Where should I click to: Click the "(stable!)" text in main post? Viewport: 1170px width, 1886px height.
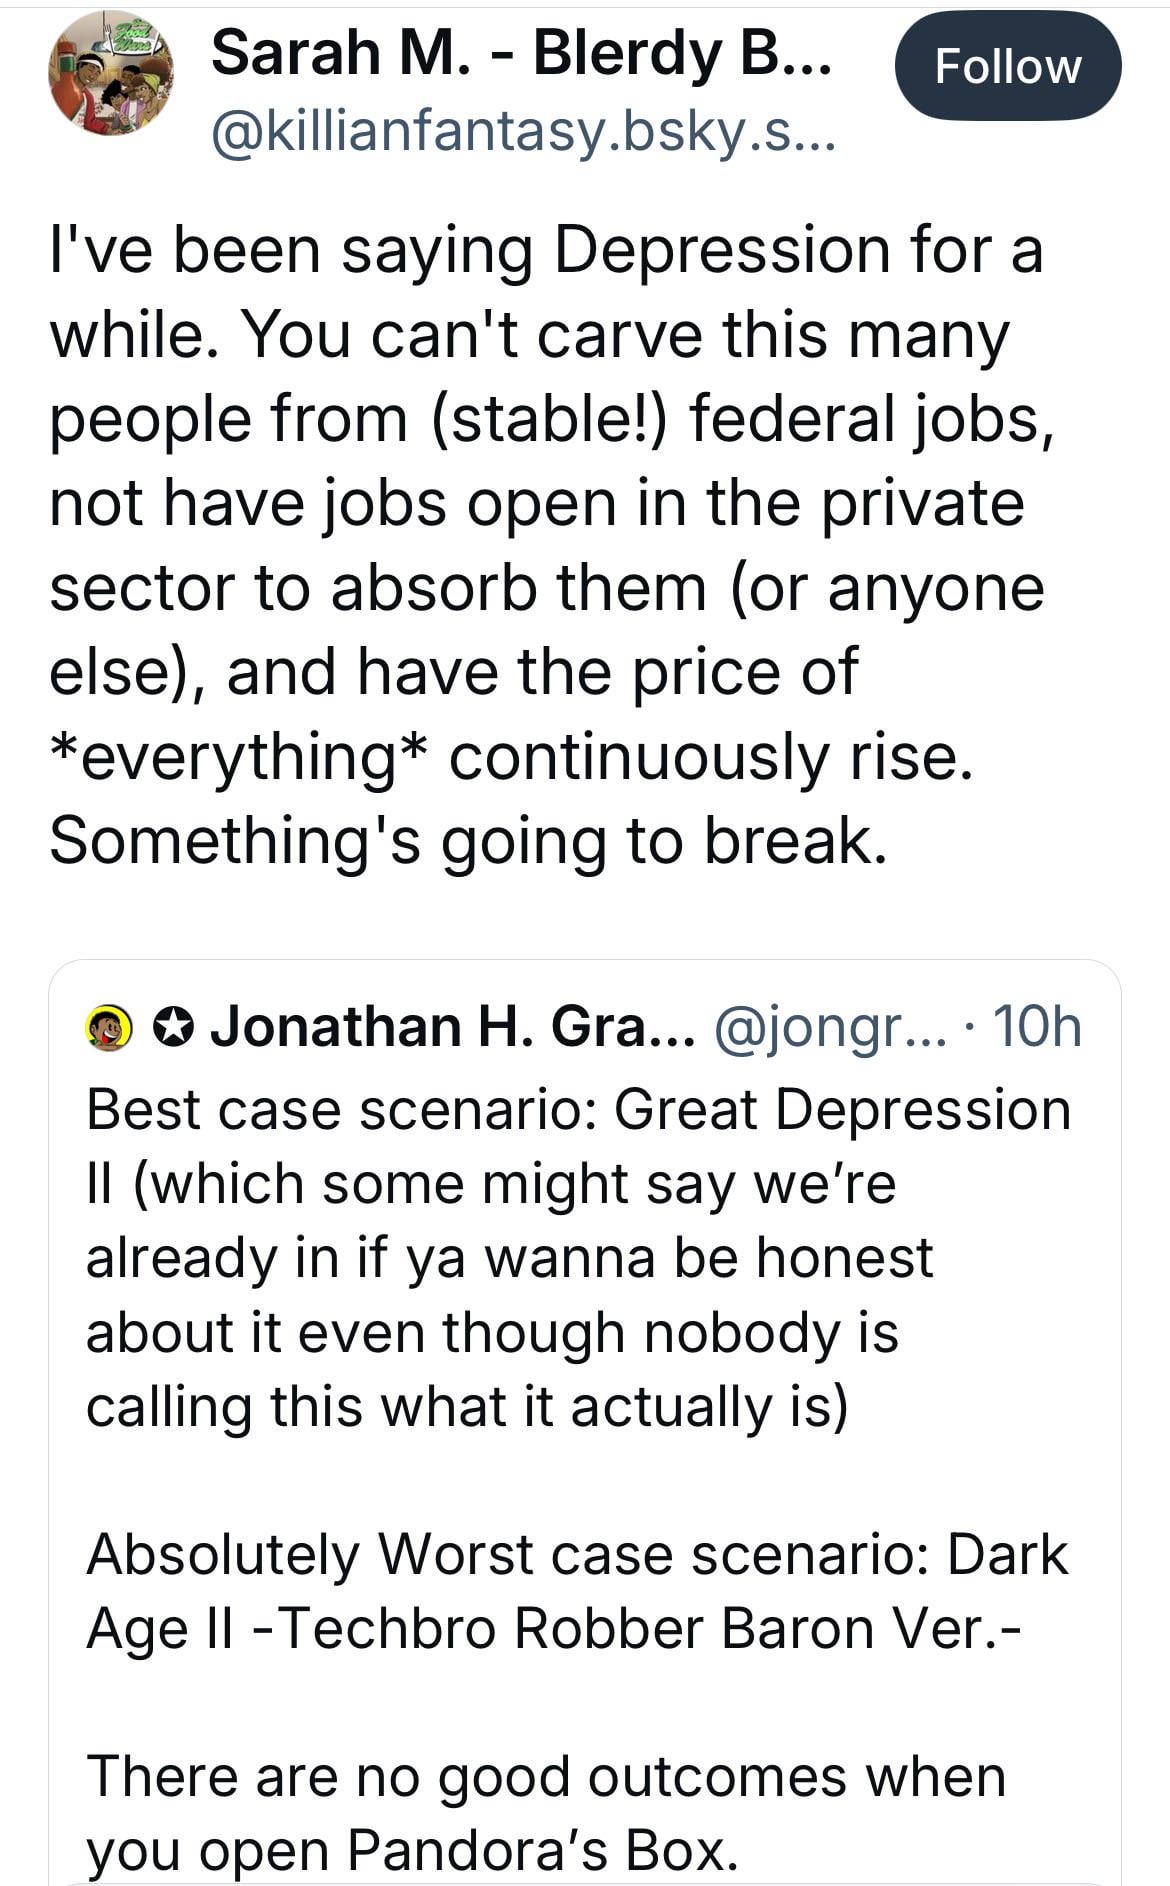tap(548, 418)
